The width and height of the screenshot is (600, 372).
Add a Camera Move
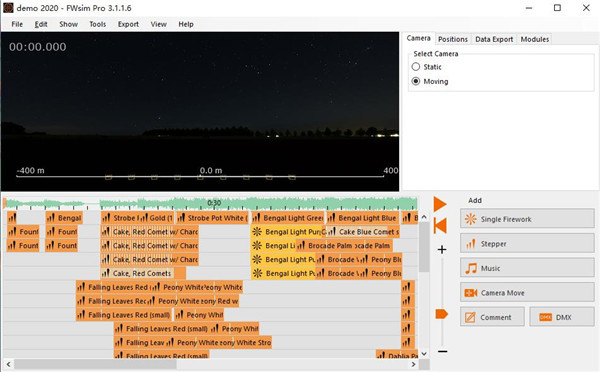[527, 292]
